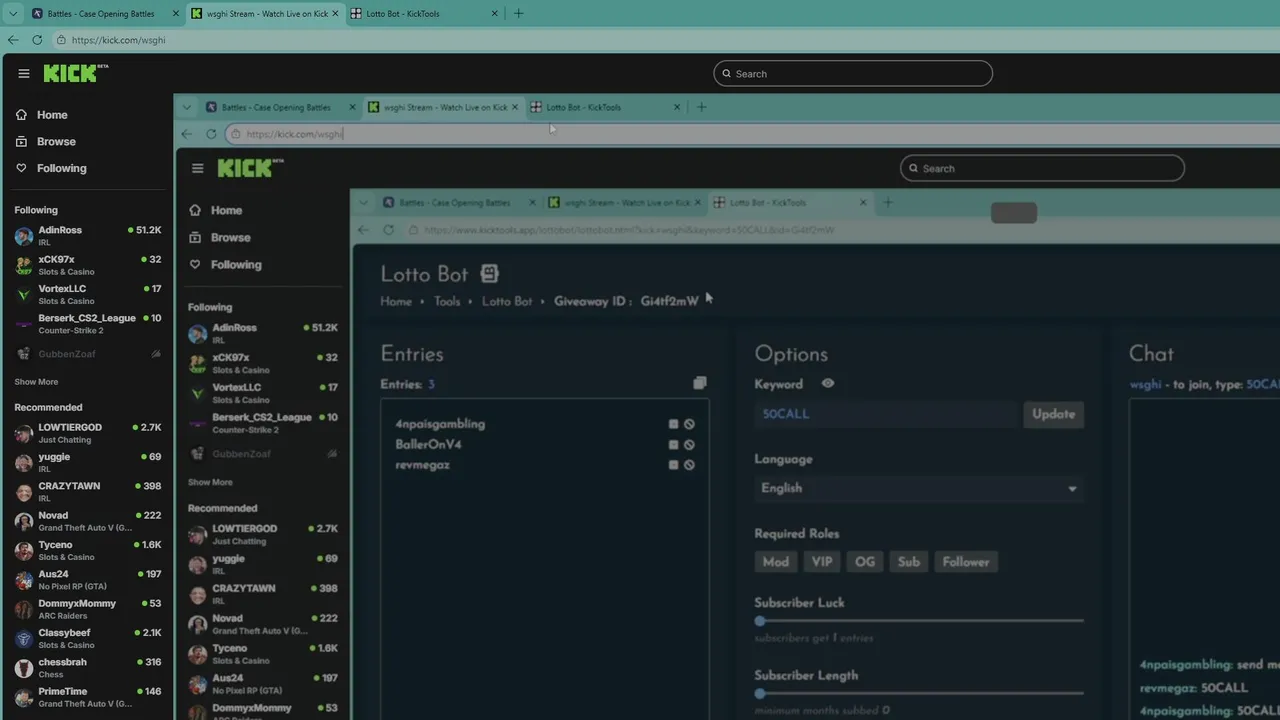This screenshot has width=1280, height=720.
Task: Expand tab search dropdown in outermost browser
Action: [x=13, y=13]
